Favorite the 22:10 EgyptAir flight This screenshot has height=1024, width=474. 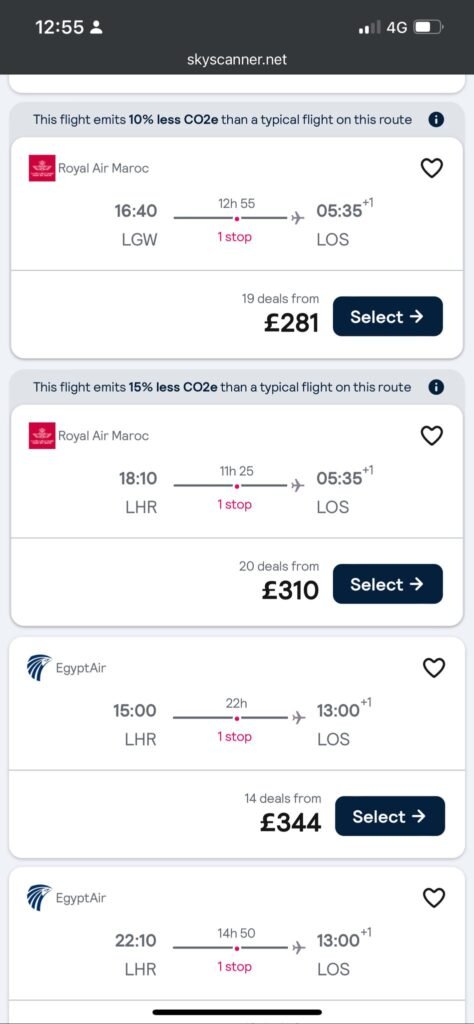[x=434, y=898]
